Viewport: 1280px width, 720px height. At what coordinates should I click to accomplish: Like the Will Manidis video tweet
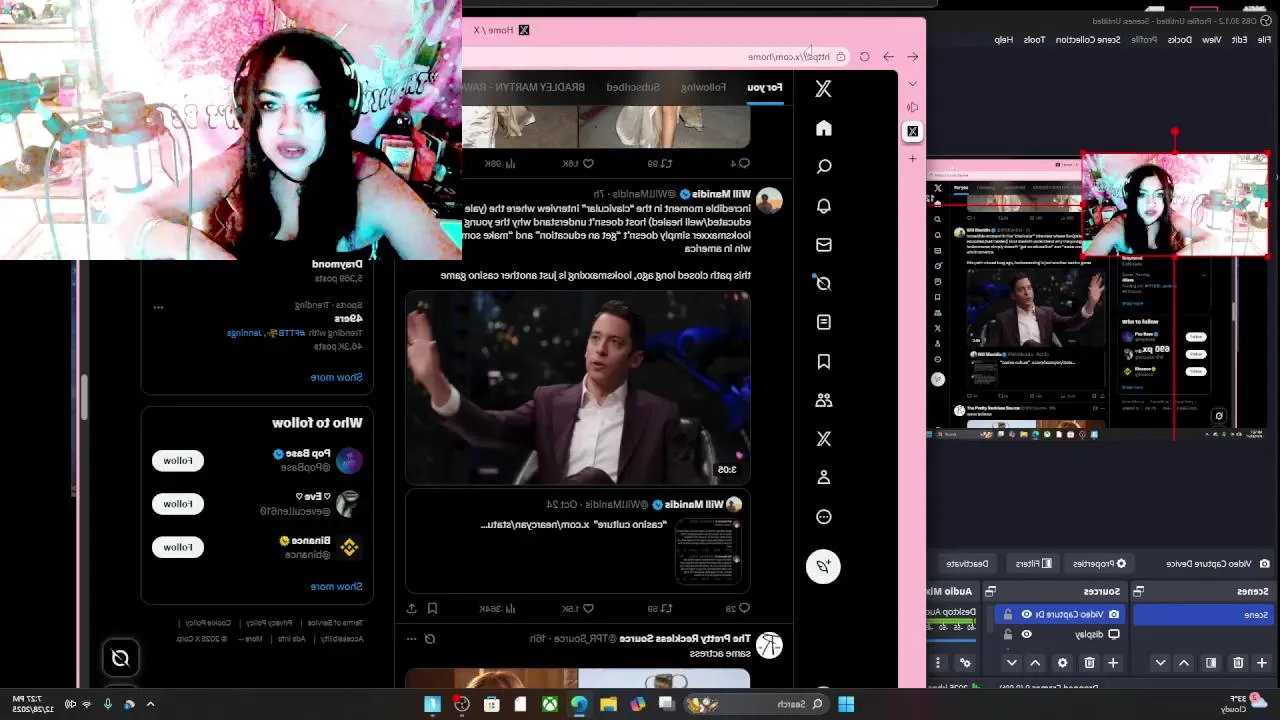click(x=587, y=608)
